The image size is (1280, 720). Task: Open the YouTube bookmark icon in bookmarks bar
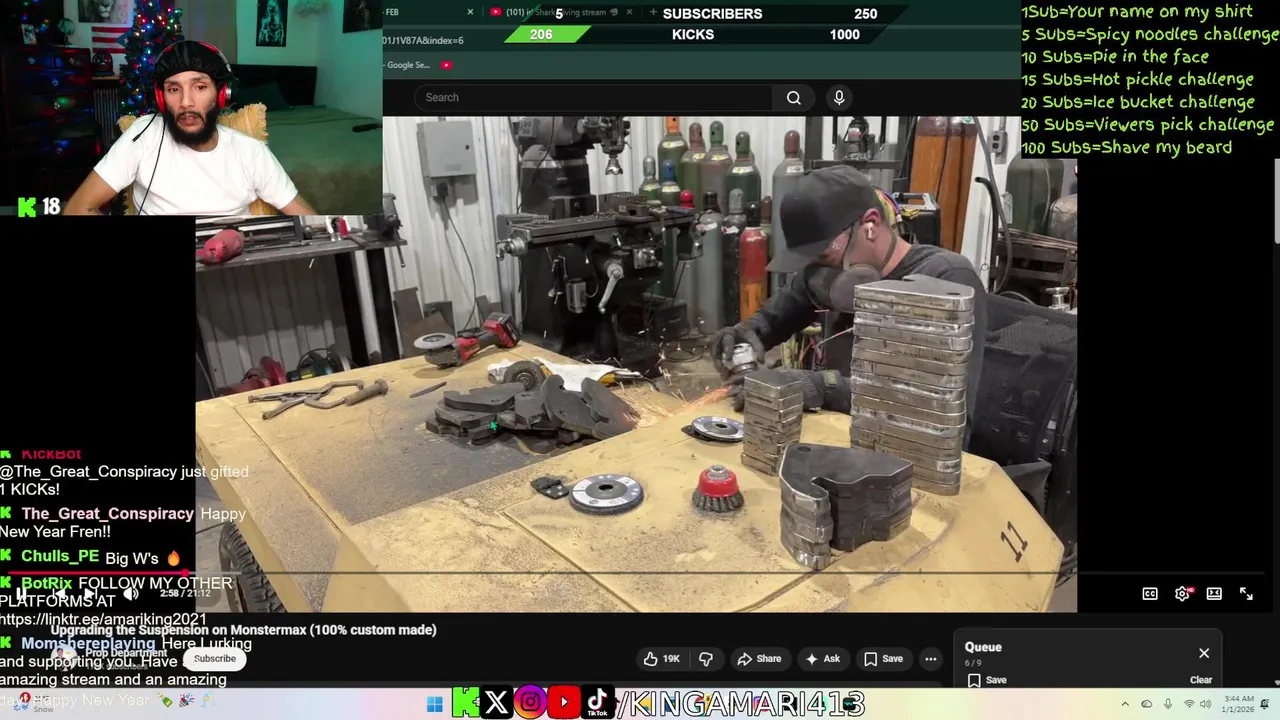pos(446,65)
